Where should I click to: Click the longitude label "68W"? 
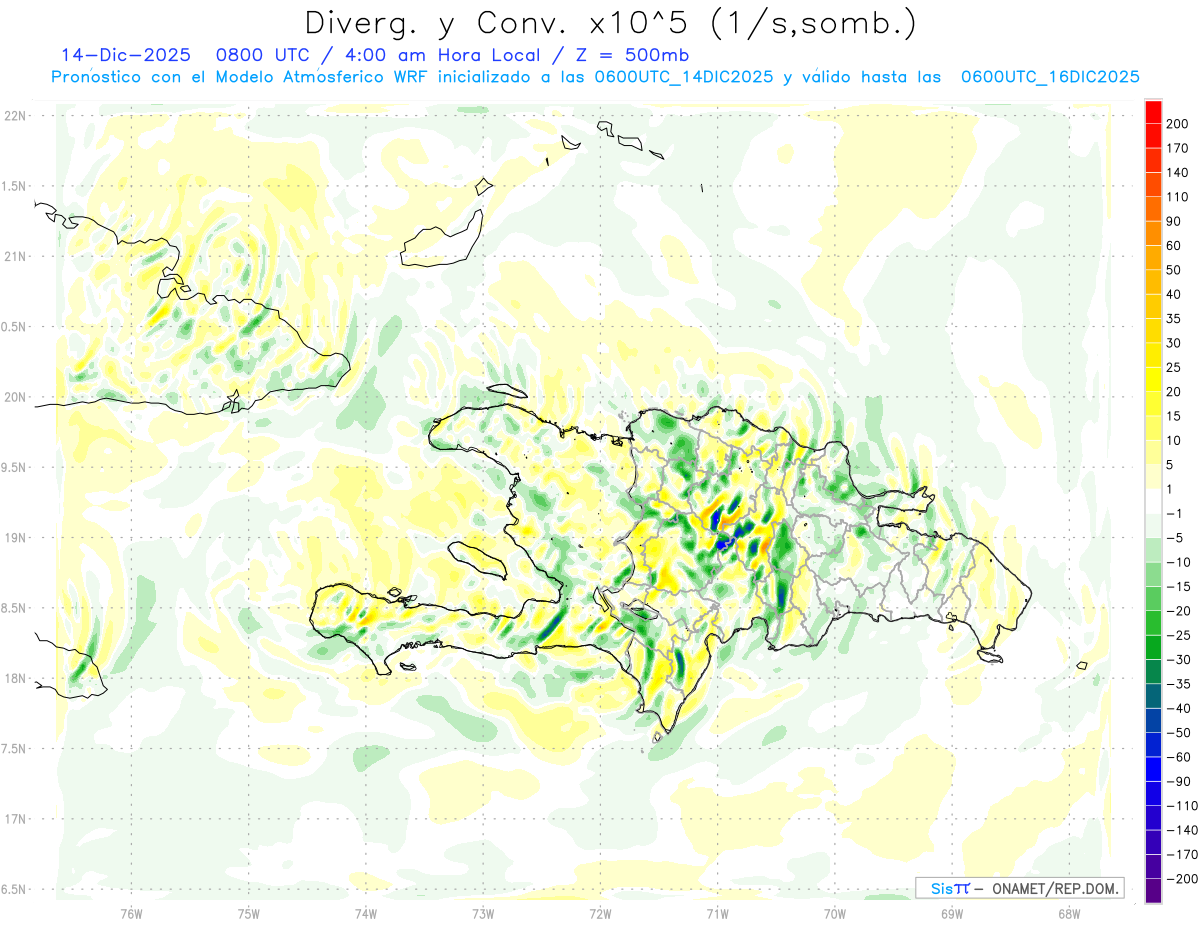pyautogui.click(x=1068, y=913)
